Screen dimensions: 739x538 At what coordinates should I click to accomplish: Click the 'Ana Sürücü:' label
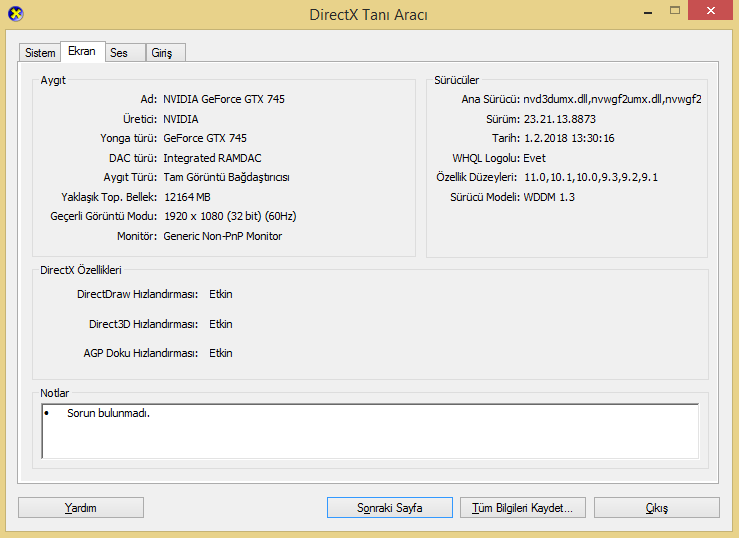491,99
